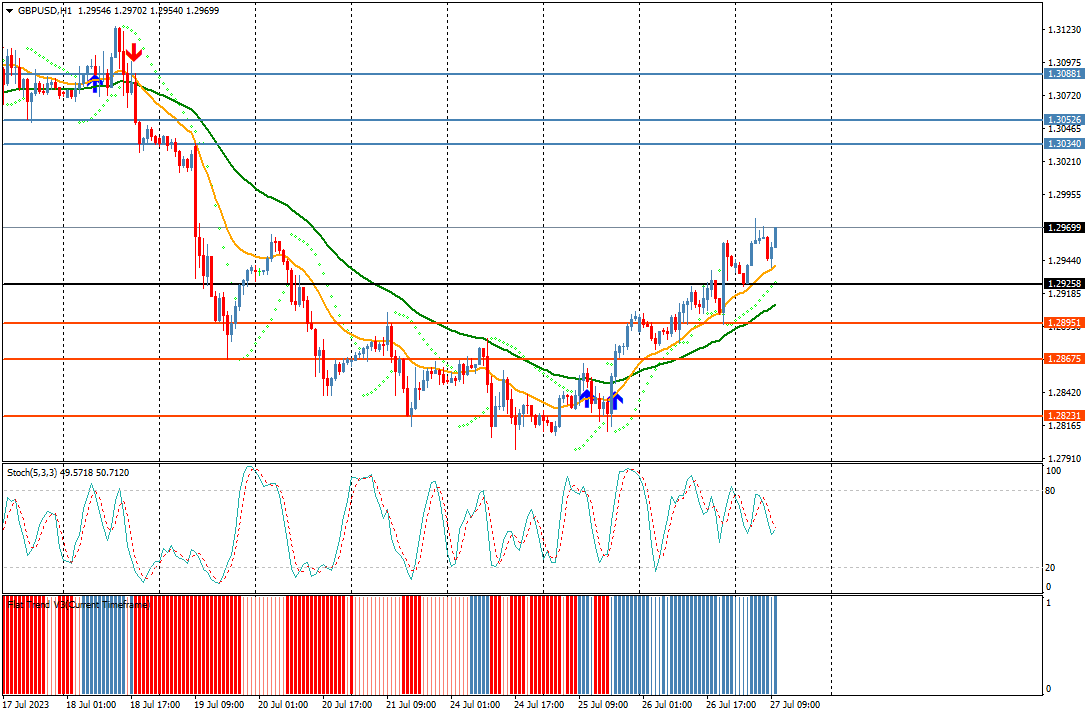
Task: Click the Stochastic scale value 80
Action: point(1051,491)
